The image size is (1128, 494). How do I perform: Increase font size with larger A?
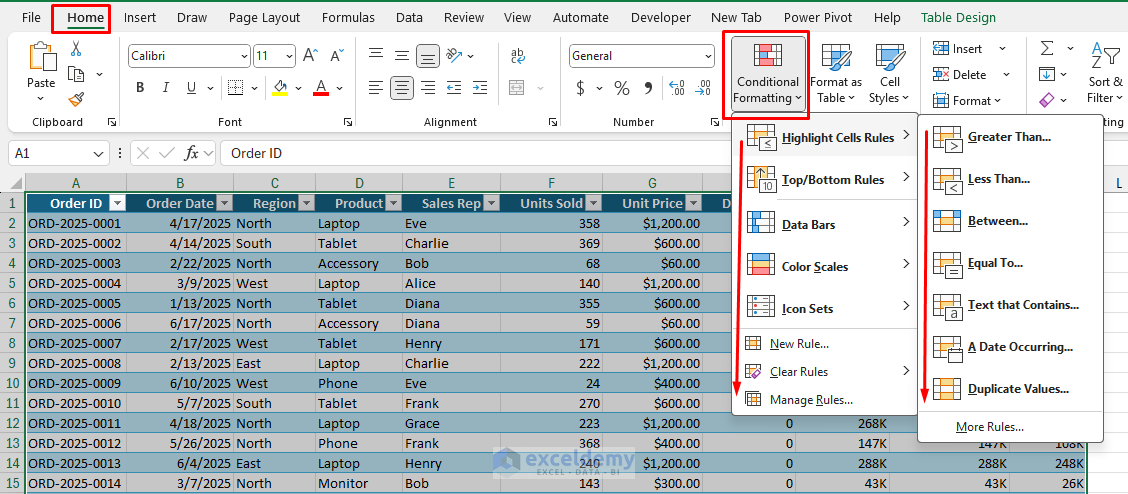point(311,55)
